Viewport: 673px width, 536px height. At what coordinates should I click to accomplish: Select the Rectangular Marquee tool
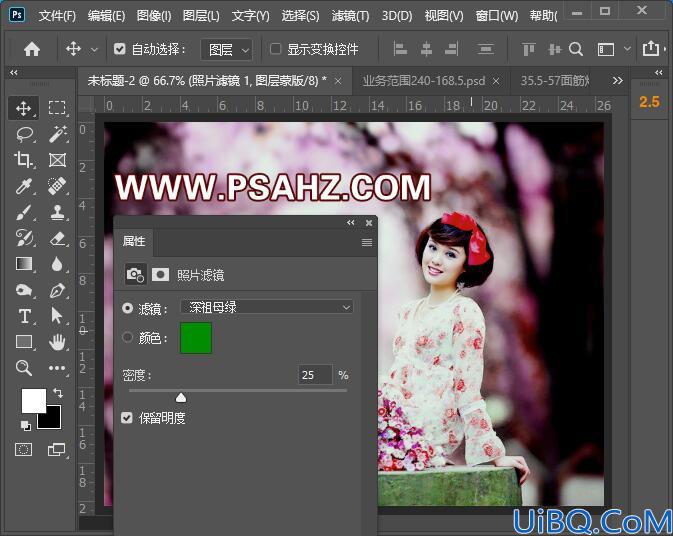pos(57,108)
